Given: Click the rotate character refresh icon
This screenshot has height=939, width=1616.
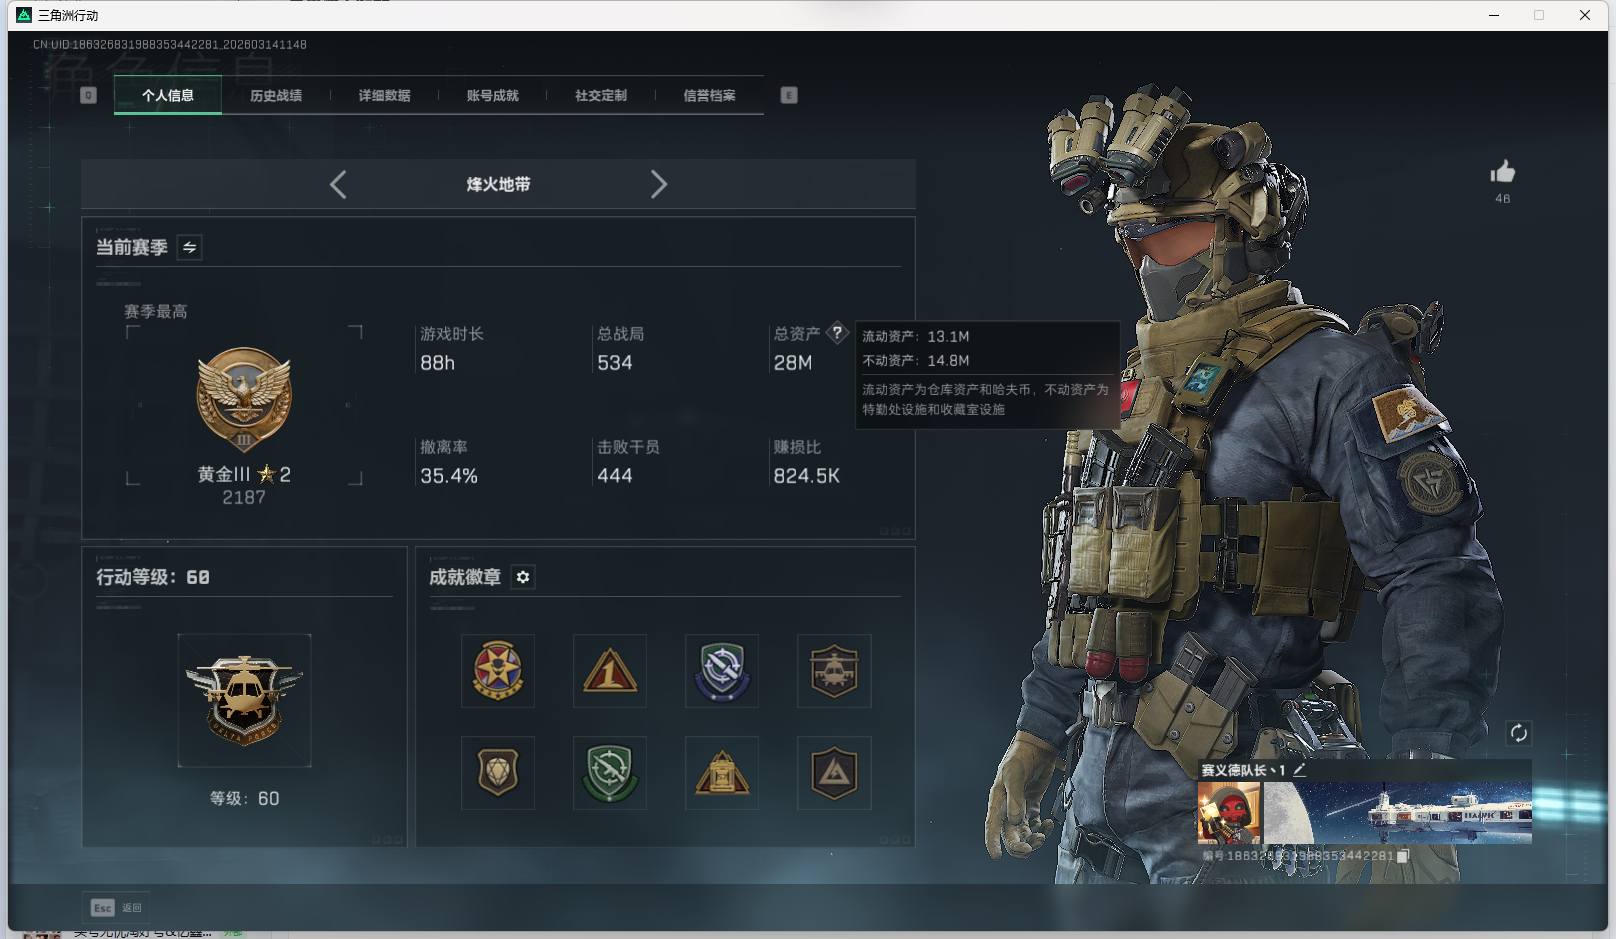Looking at the screenshot, I should [1518, 733].
